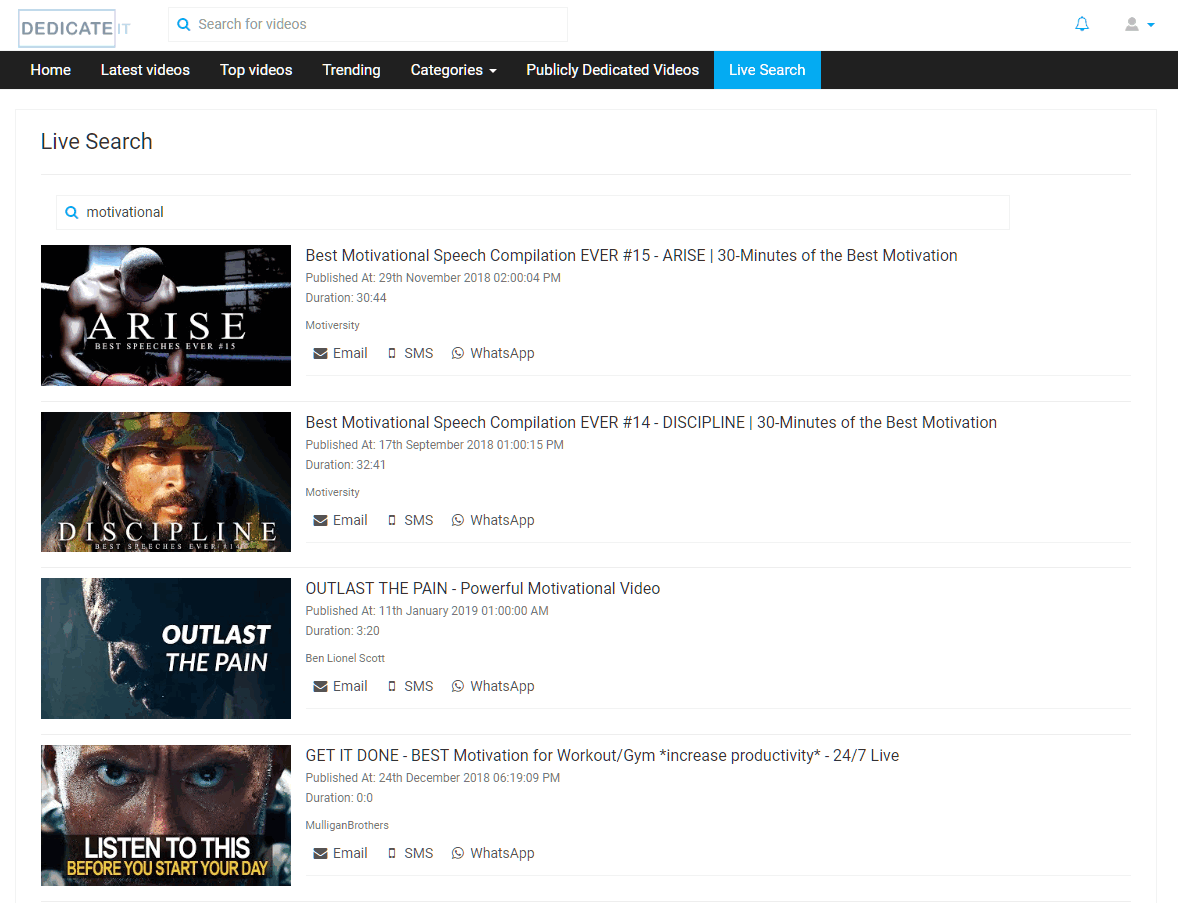Click Email envelope icon for GET IT DONE
1178x903 pixels.
click(x=320, y=853)
